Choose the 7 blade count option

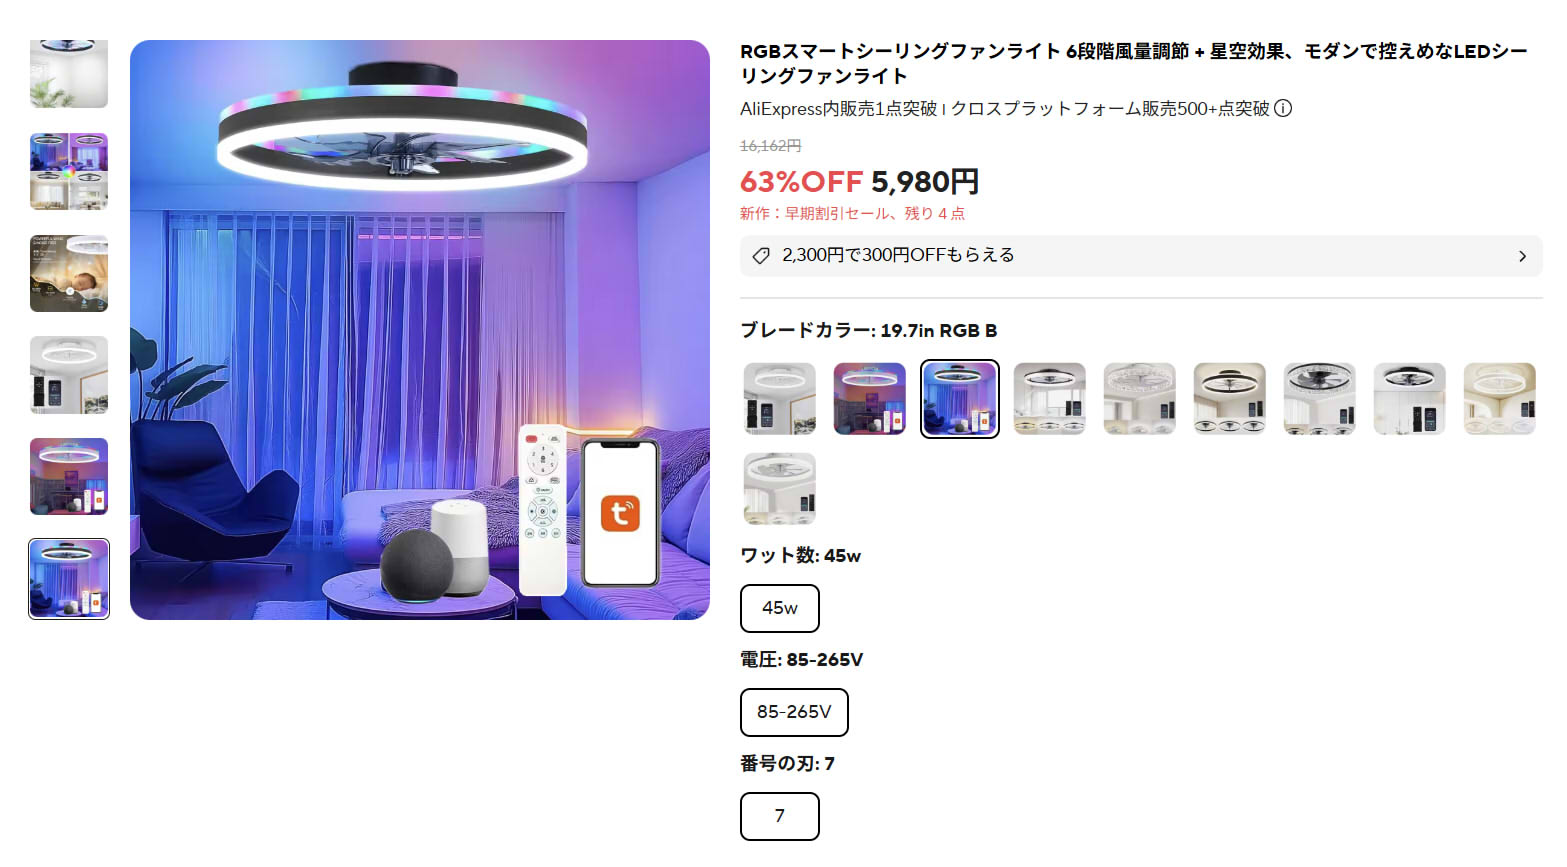click(x=780, y=816)
